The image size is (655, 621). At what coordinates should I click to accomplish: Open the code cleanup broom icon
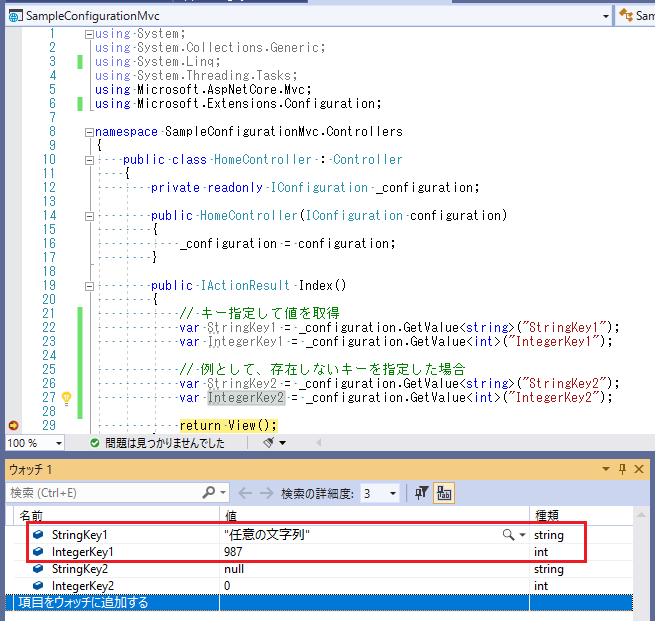click(x=269, y=443)
